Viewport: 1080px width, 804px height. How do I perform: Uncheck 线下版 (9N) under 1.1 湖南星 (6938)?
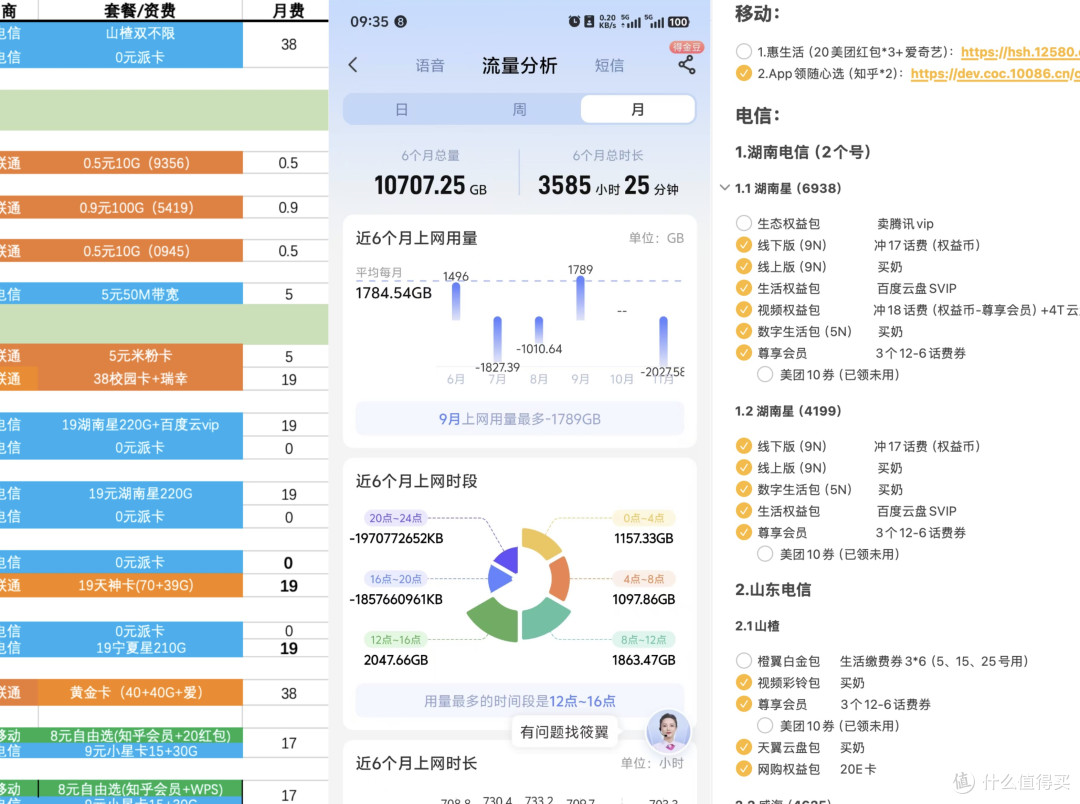point(743,245)
